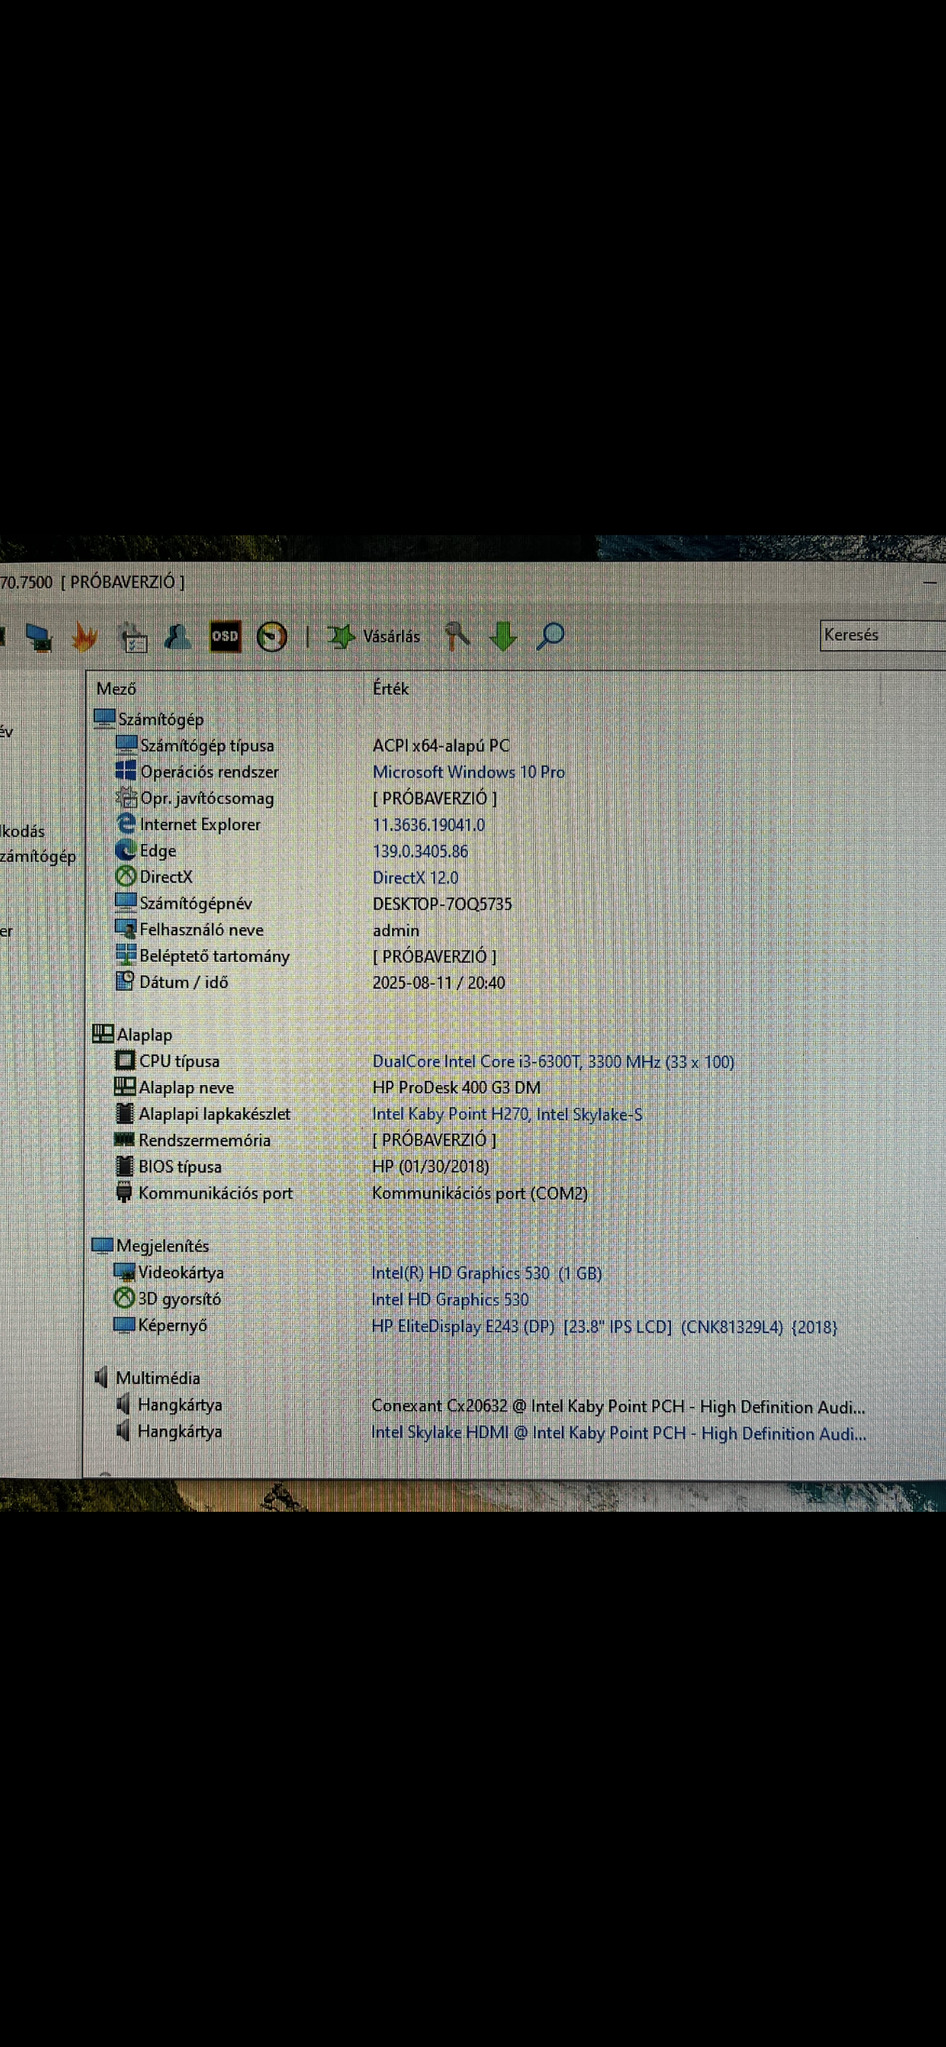Image resolution: width=946 pixels, height=2047 pixels.
Task: Open the Intel(R) HD Graphics 530 (1 GB) link
Action: coord(487,1273)
